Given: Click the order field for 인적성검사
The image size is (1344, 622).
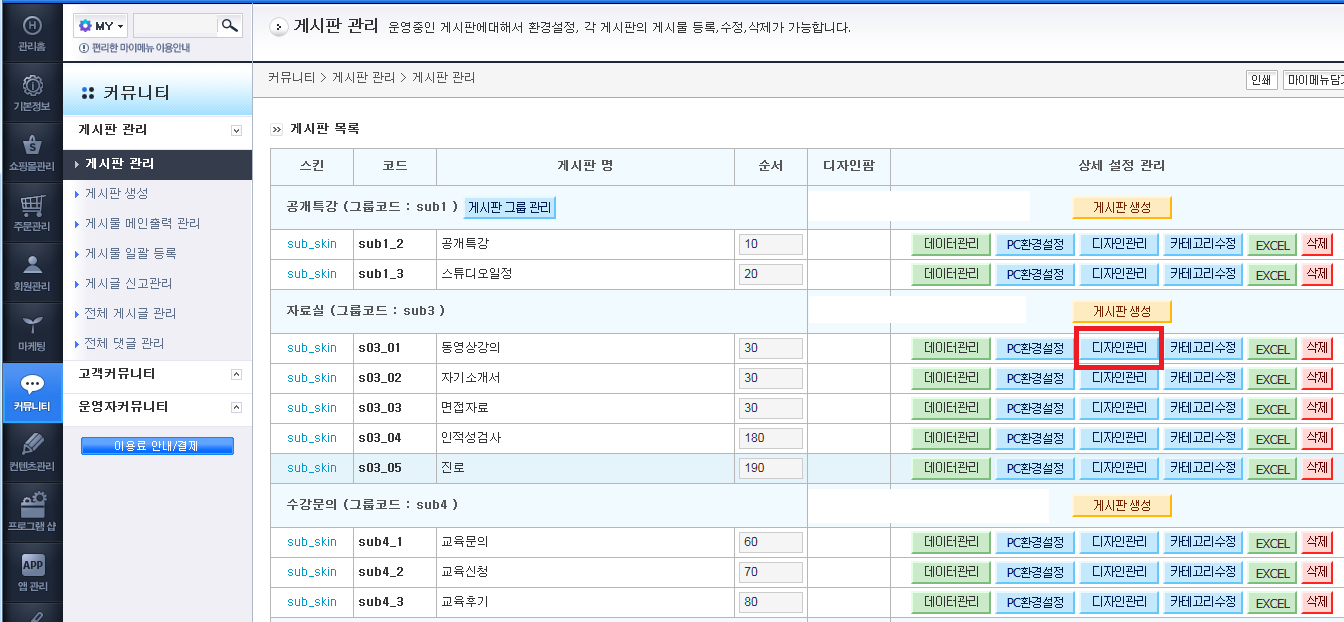Looking at the screenshot, I should (x=771, y=438).
